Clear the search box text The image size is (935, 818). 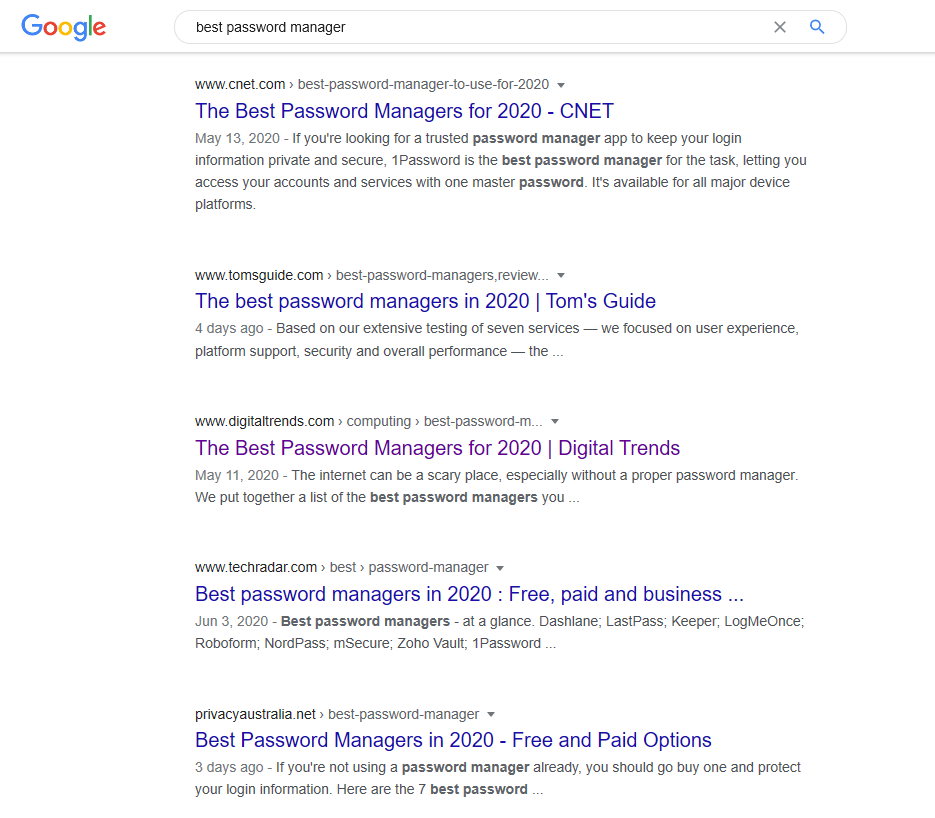point(780,27)
